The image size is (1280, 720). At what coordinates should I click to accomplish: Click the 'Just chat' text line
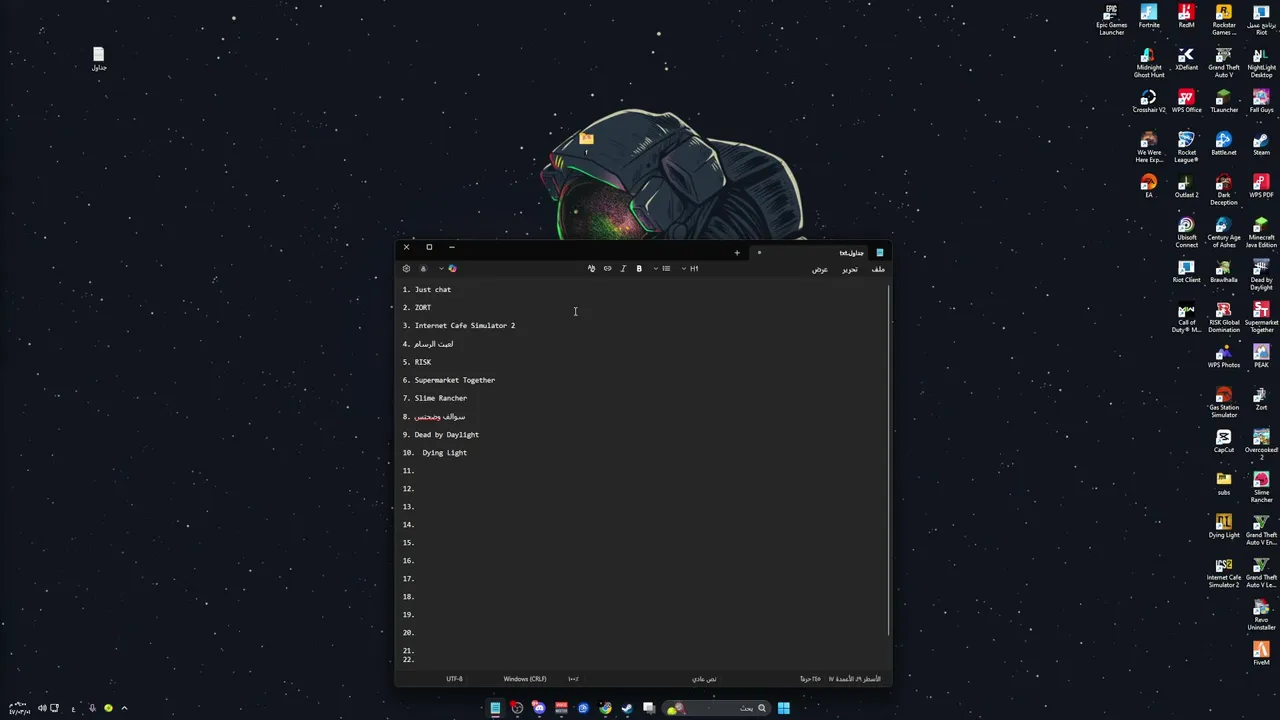click(433, 290)
